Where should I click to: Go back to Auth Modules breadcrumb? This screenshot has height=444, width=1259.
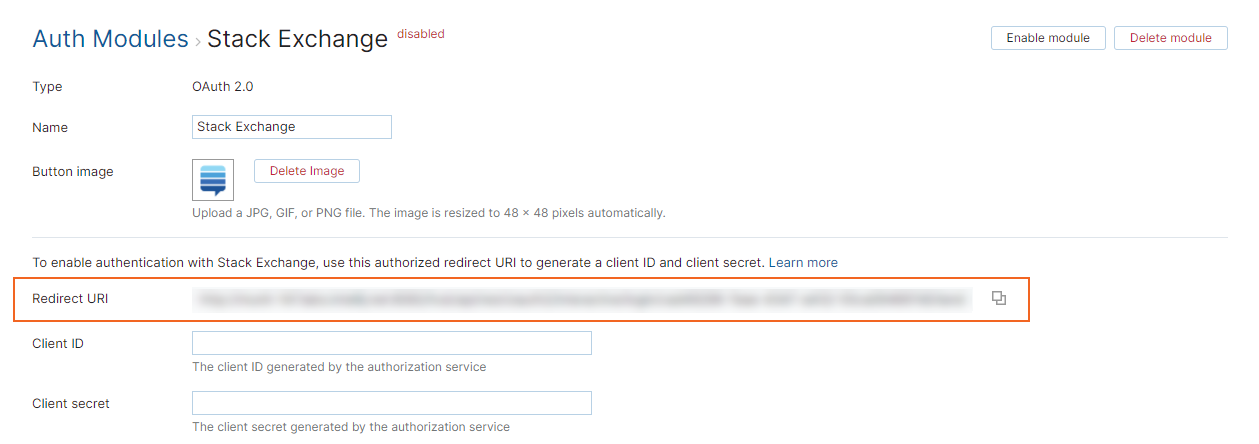110,39
